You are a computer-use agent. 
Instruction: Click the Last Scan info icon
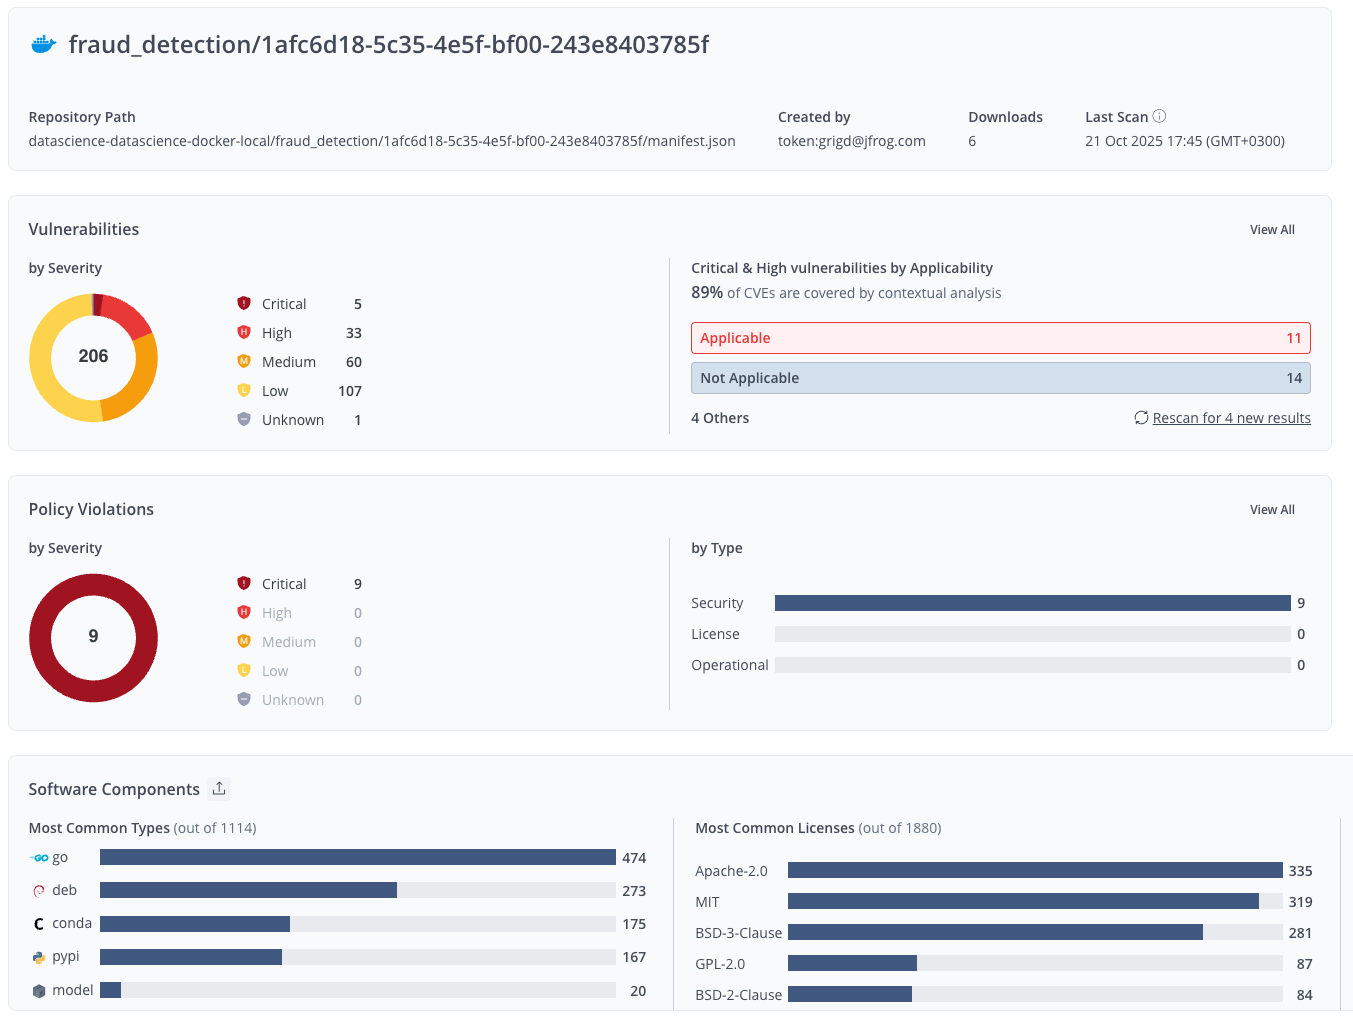[1159, 116]
